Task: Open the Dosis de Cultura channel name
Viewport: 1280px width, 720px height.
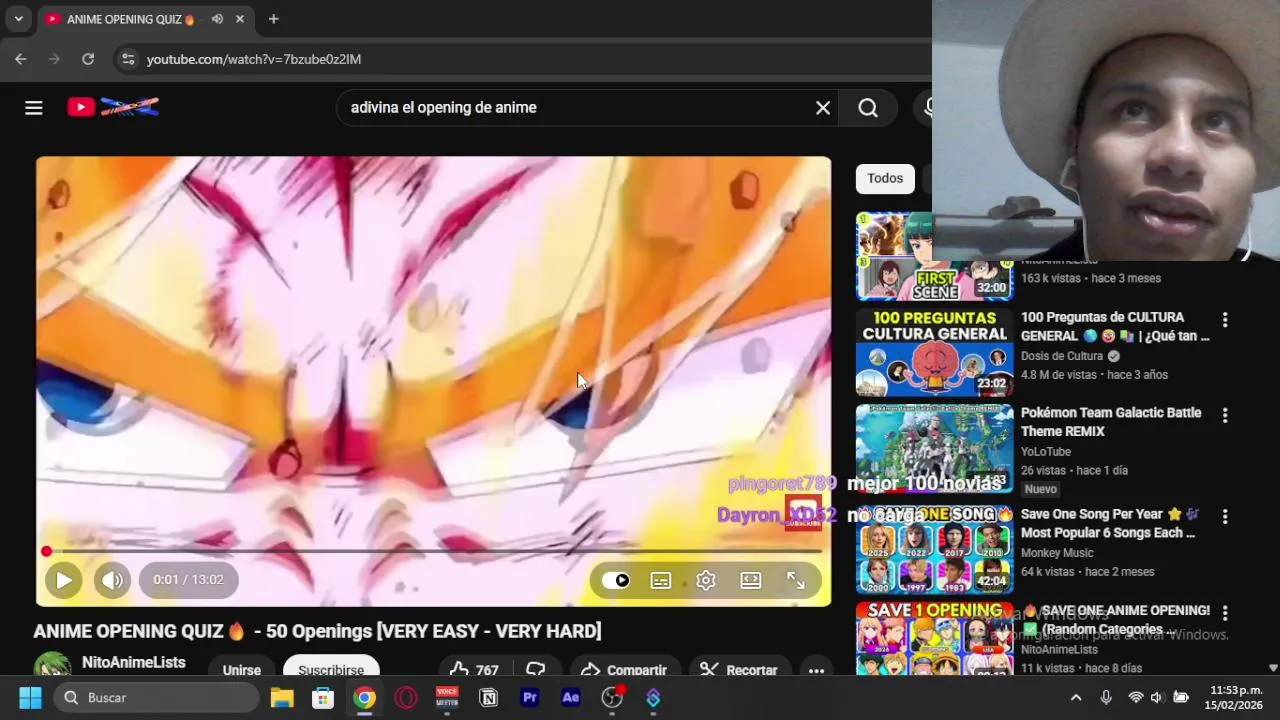Action: (1062, 356)
